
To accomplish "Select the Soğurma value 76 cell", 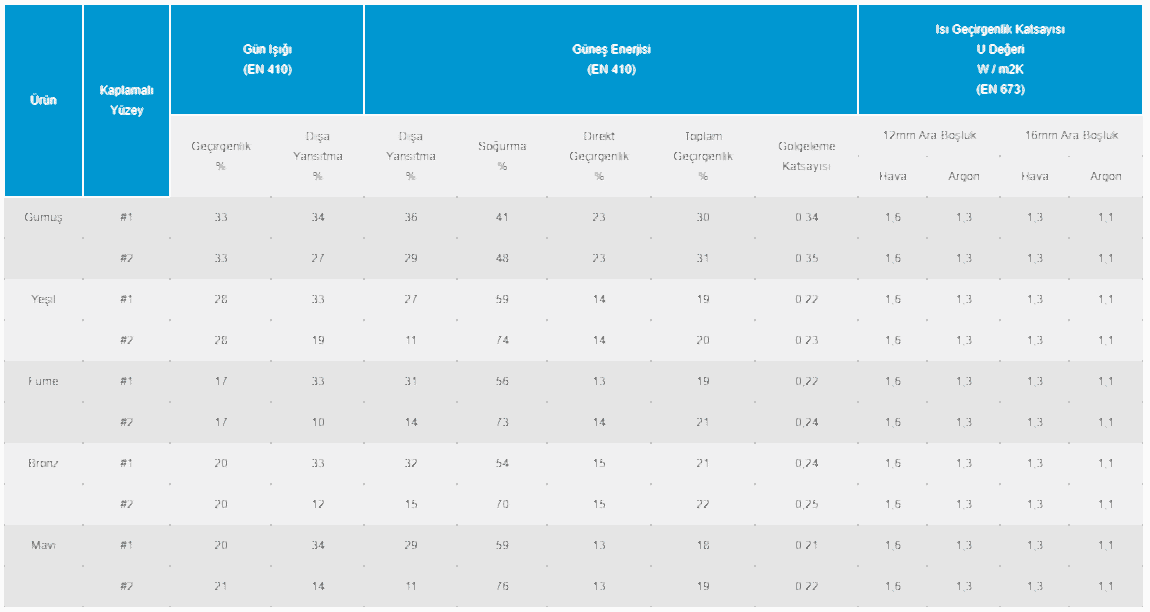I will (x=502, y=586).
